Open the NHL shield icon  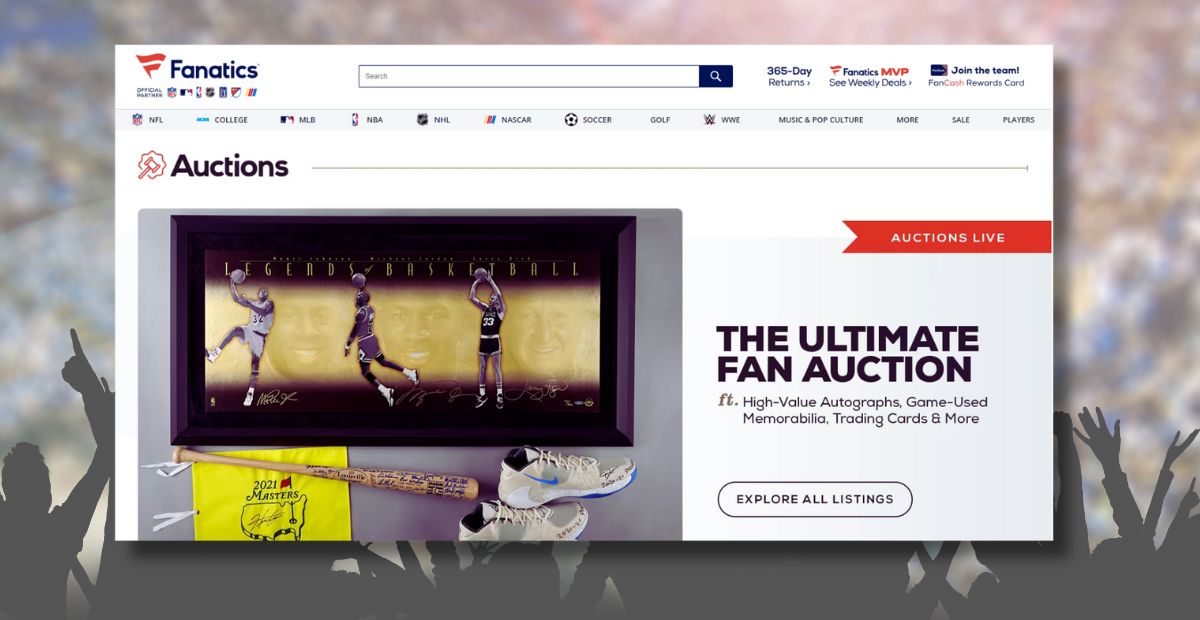[422, 120]
